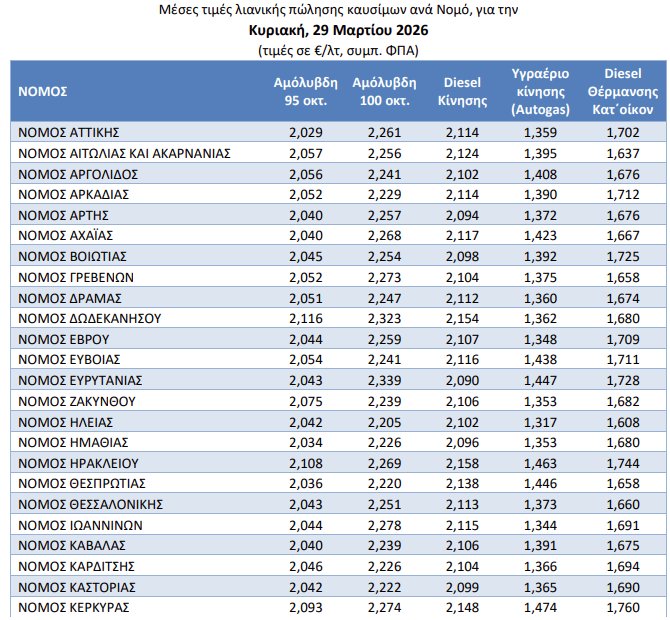Image resolution: width=670 pixels, height=620 pixels.
Task: Select heating diesel price 1,608 for ΗΛΕΙΑΣ
Action: pos(622,421)
